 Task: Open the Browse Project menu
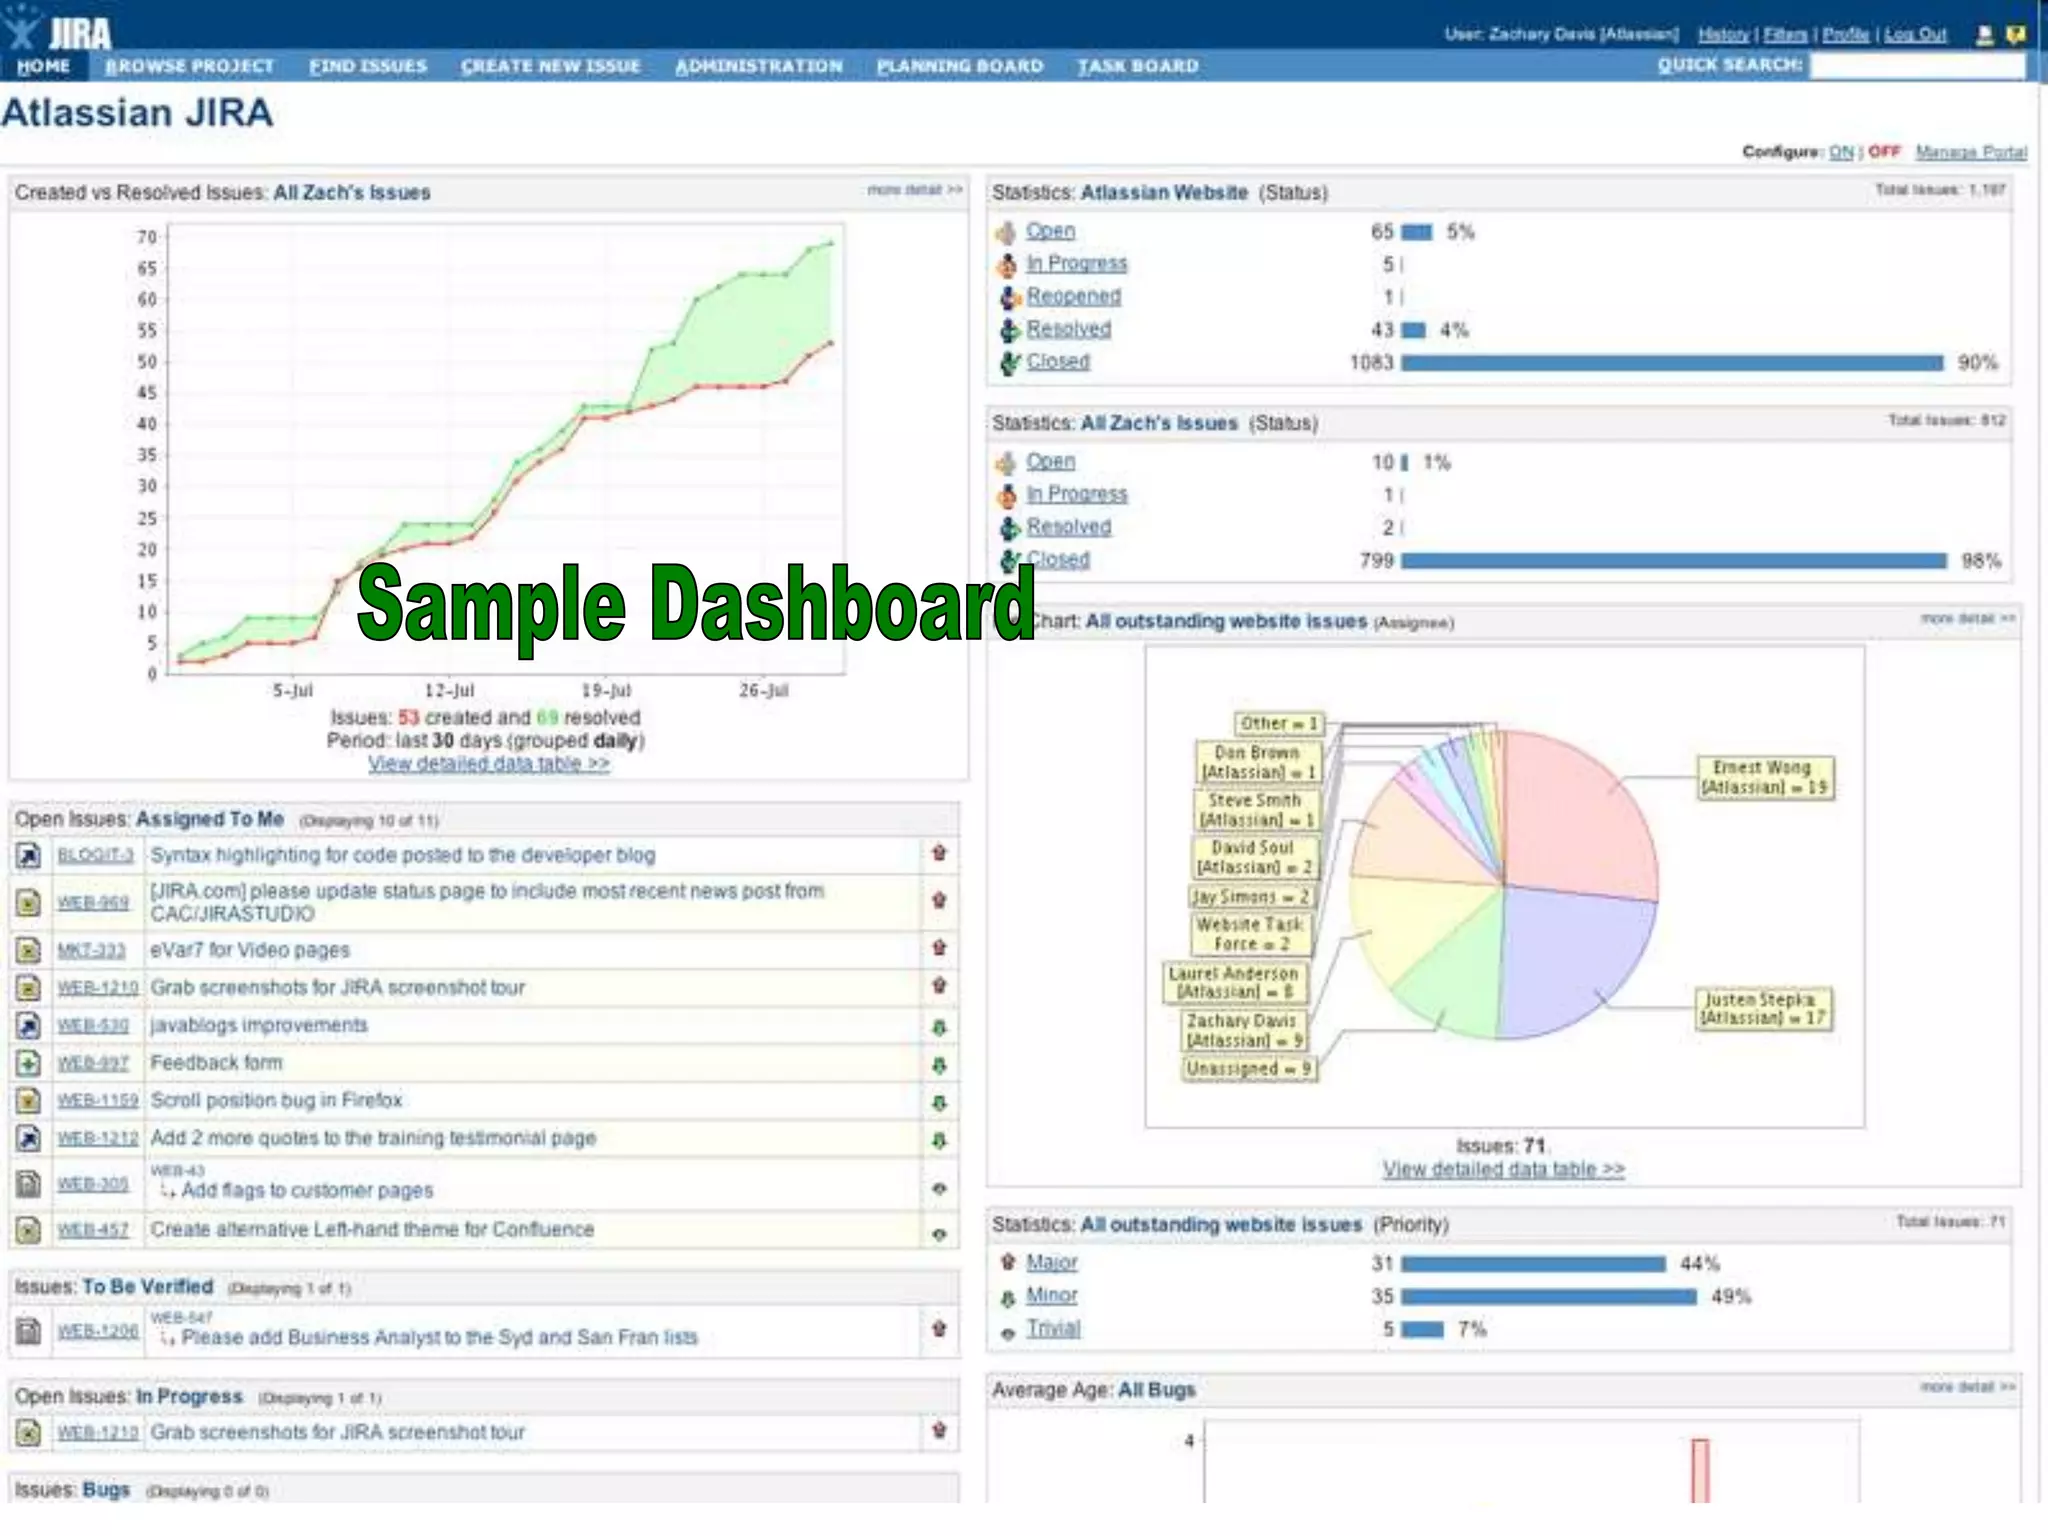[190, 66]
